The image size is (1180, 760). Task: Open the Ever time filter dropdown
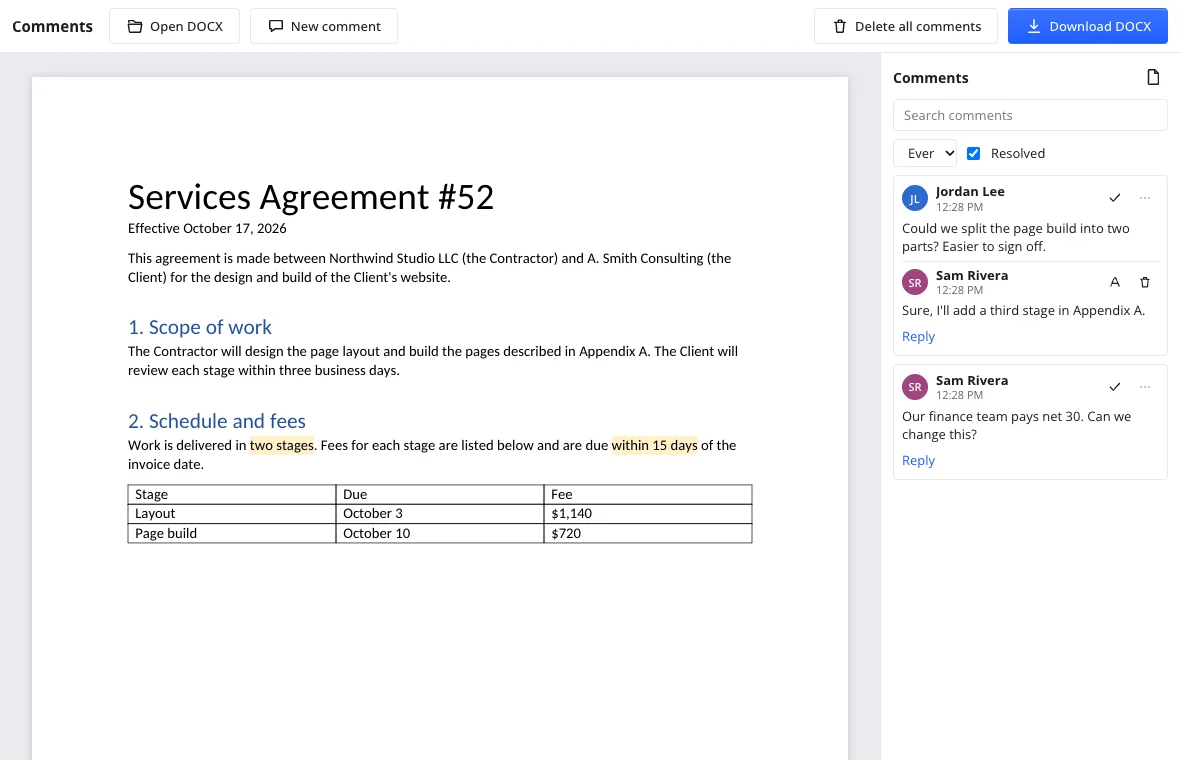pyautogui.click(x=924, y=154)
